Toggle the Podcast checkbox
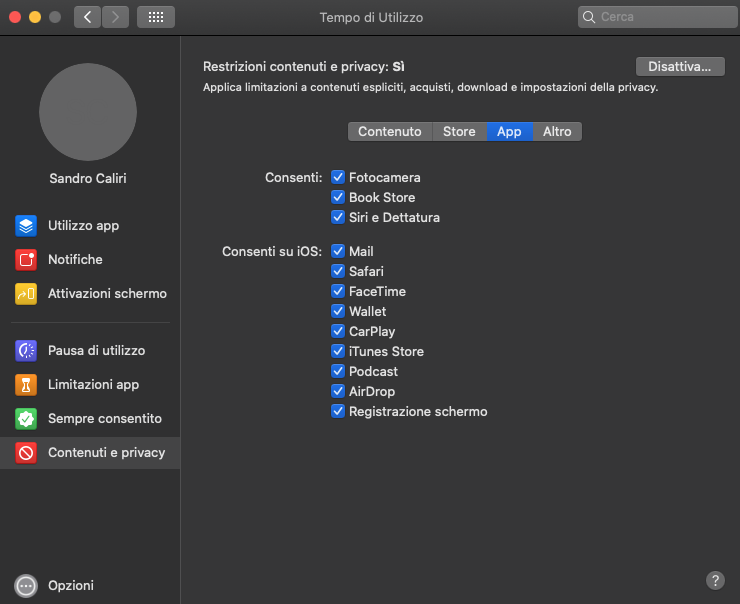This screenshot has height=604, width=740. tap(338, 371)
